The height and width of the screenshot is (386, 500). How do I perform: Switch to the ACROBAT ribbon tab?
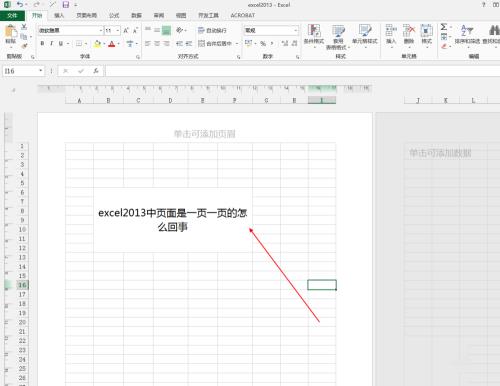click(x=243, y=15)
